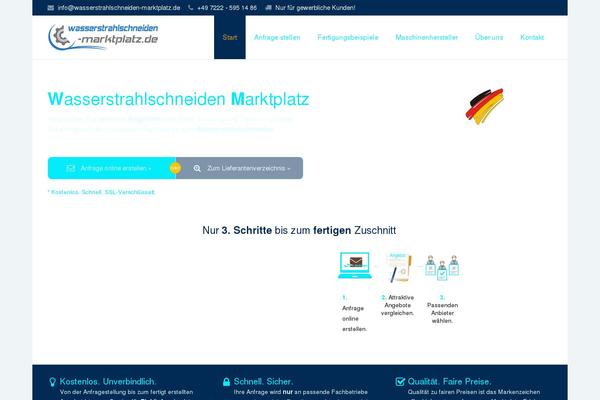600x400 pixels.
Task: Click the padlock icon beside Schnell. Sicher.
Action: (x=227, y=382)
